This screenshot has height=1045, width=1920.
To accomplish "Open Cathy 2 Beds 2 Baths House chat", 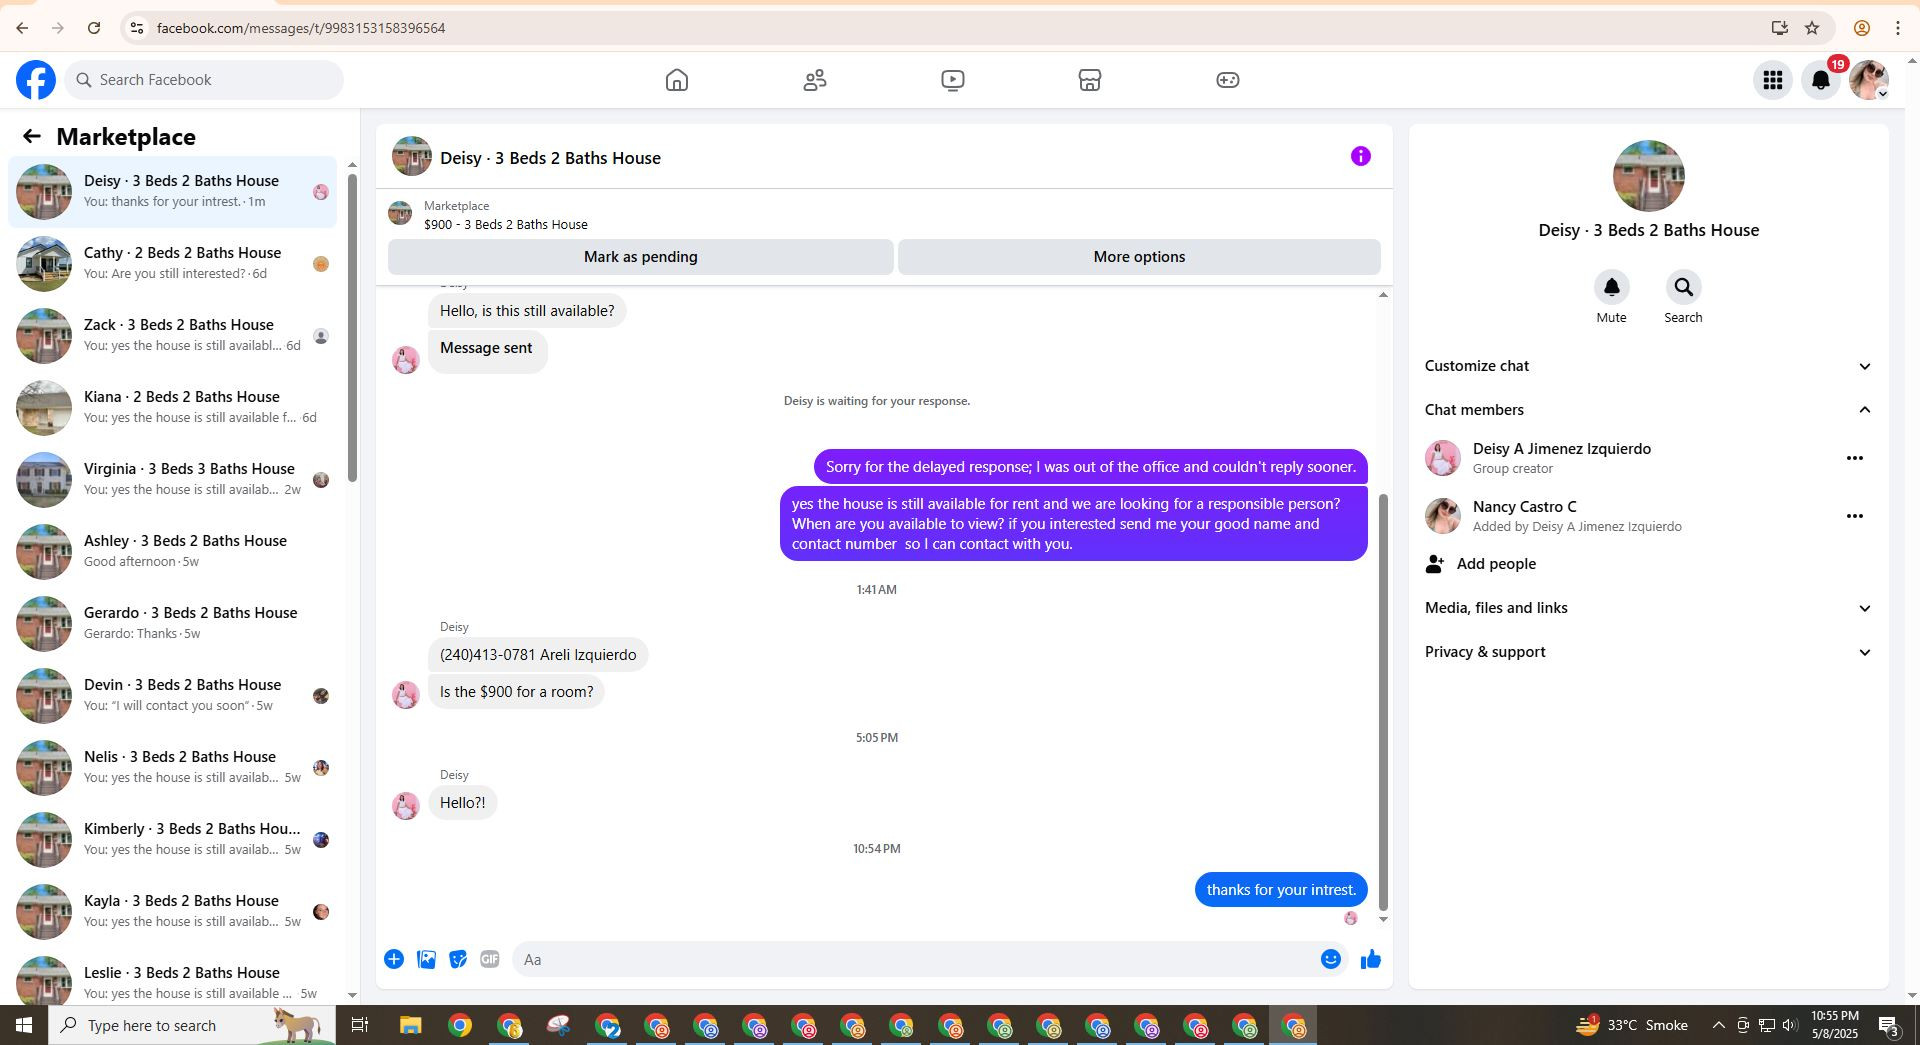I will [x=172, y=264].
